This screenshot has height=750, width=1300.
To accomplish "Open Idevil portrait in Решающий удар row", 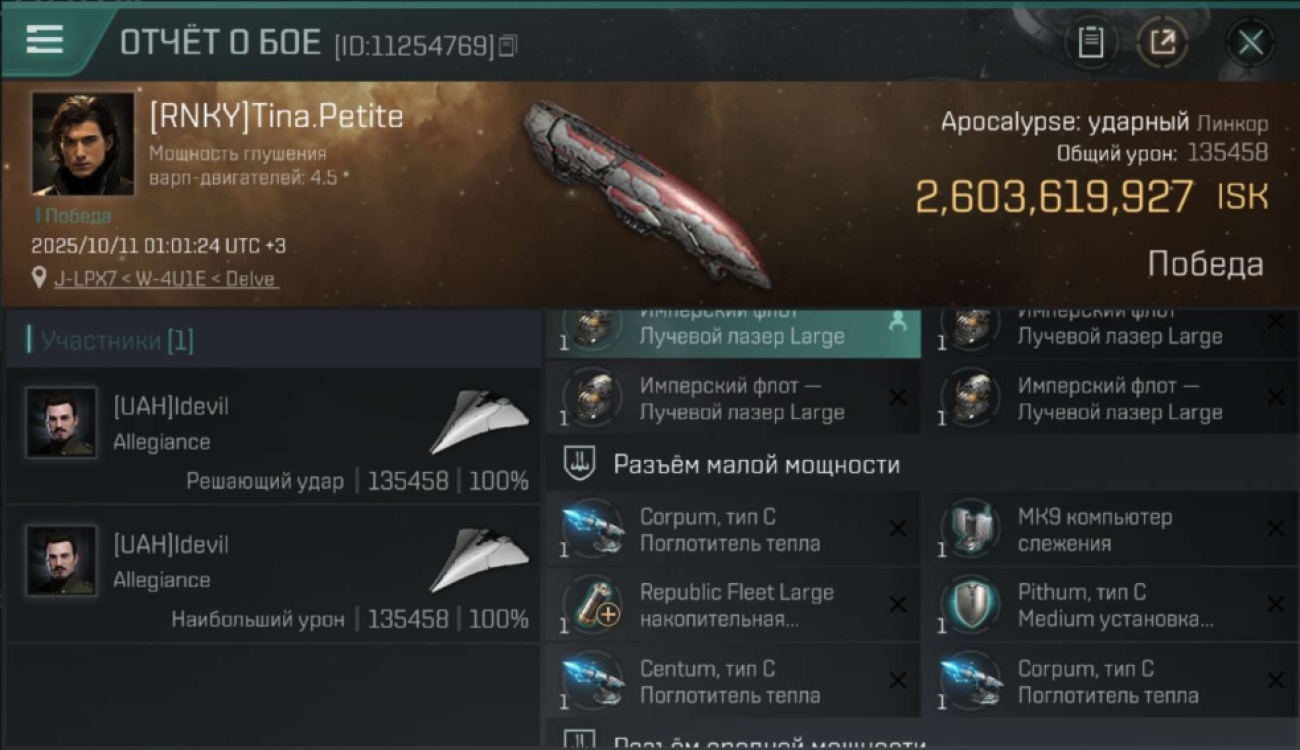I will (62, 422).
